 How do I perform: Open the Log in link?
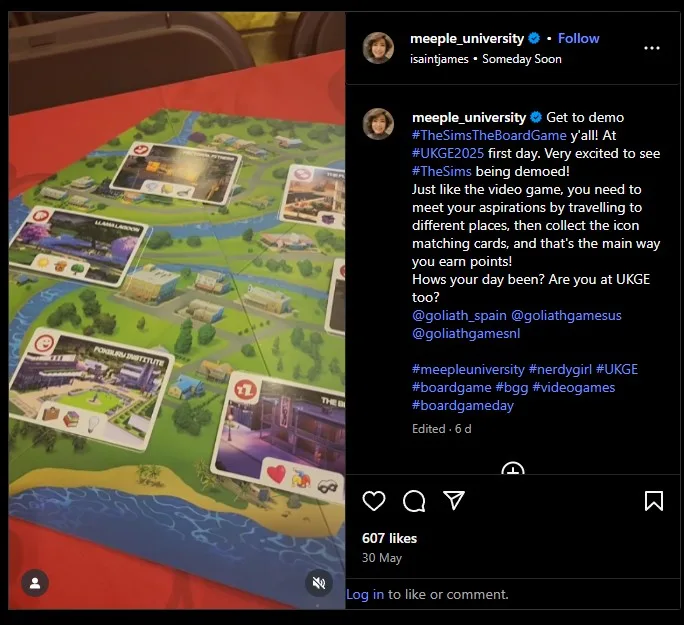click(x=365, y=594)
